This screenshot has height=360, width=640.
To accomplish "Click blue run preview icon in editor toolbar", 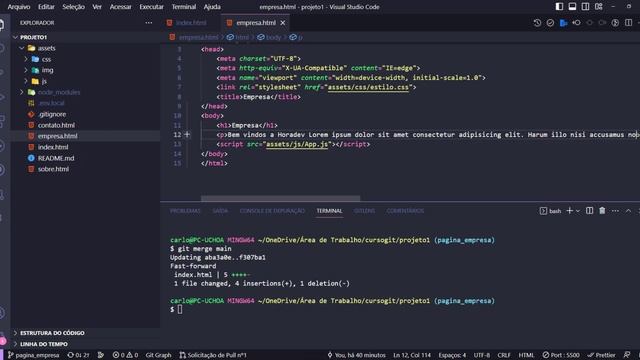I will [x=563, y=23].
